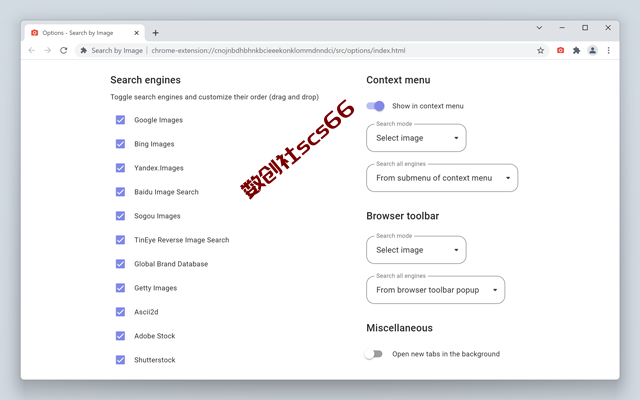Click the Browser toolbar heading

[x=402, y=216]
